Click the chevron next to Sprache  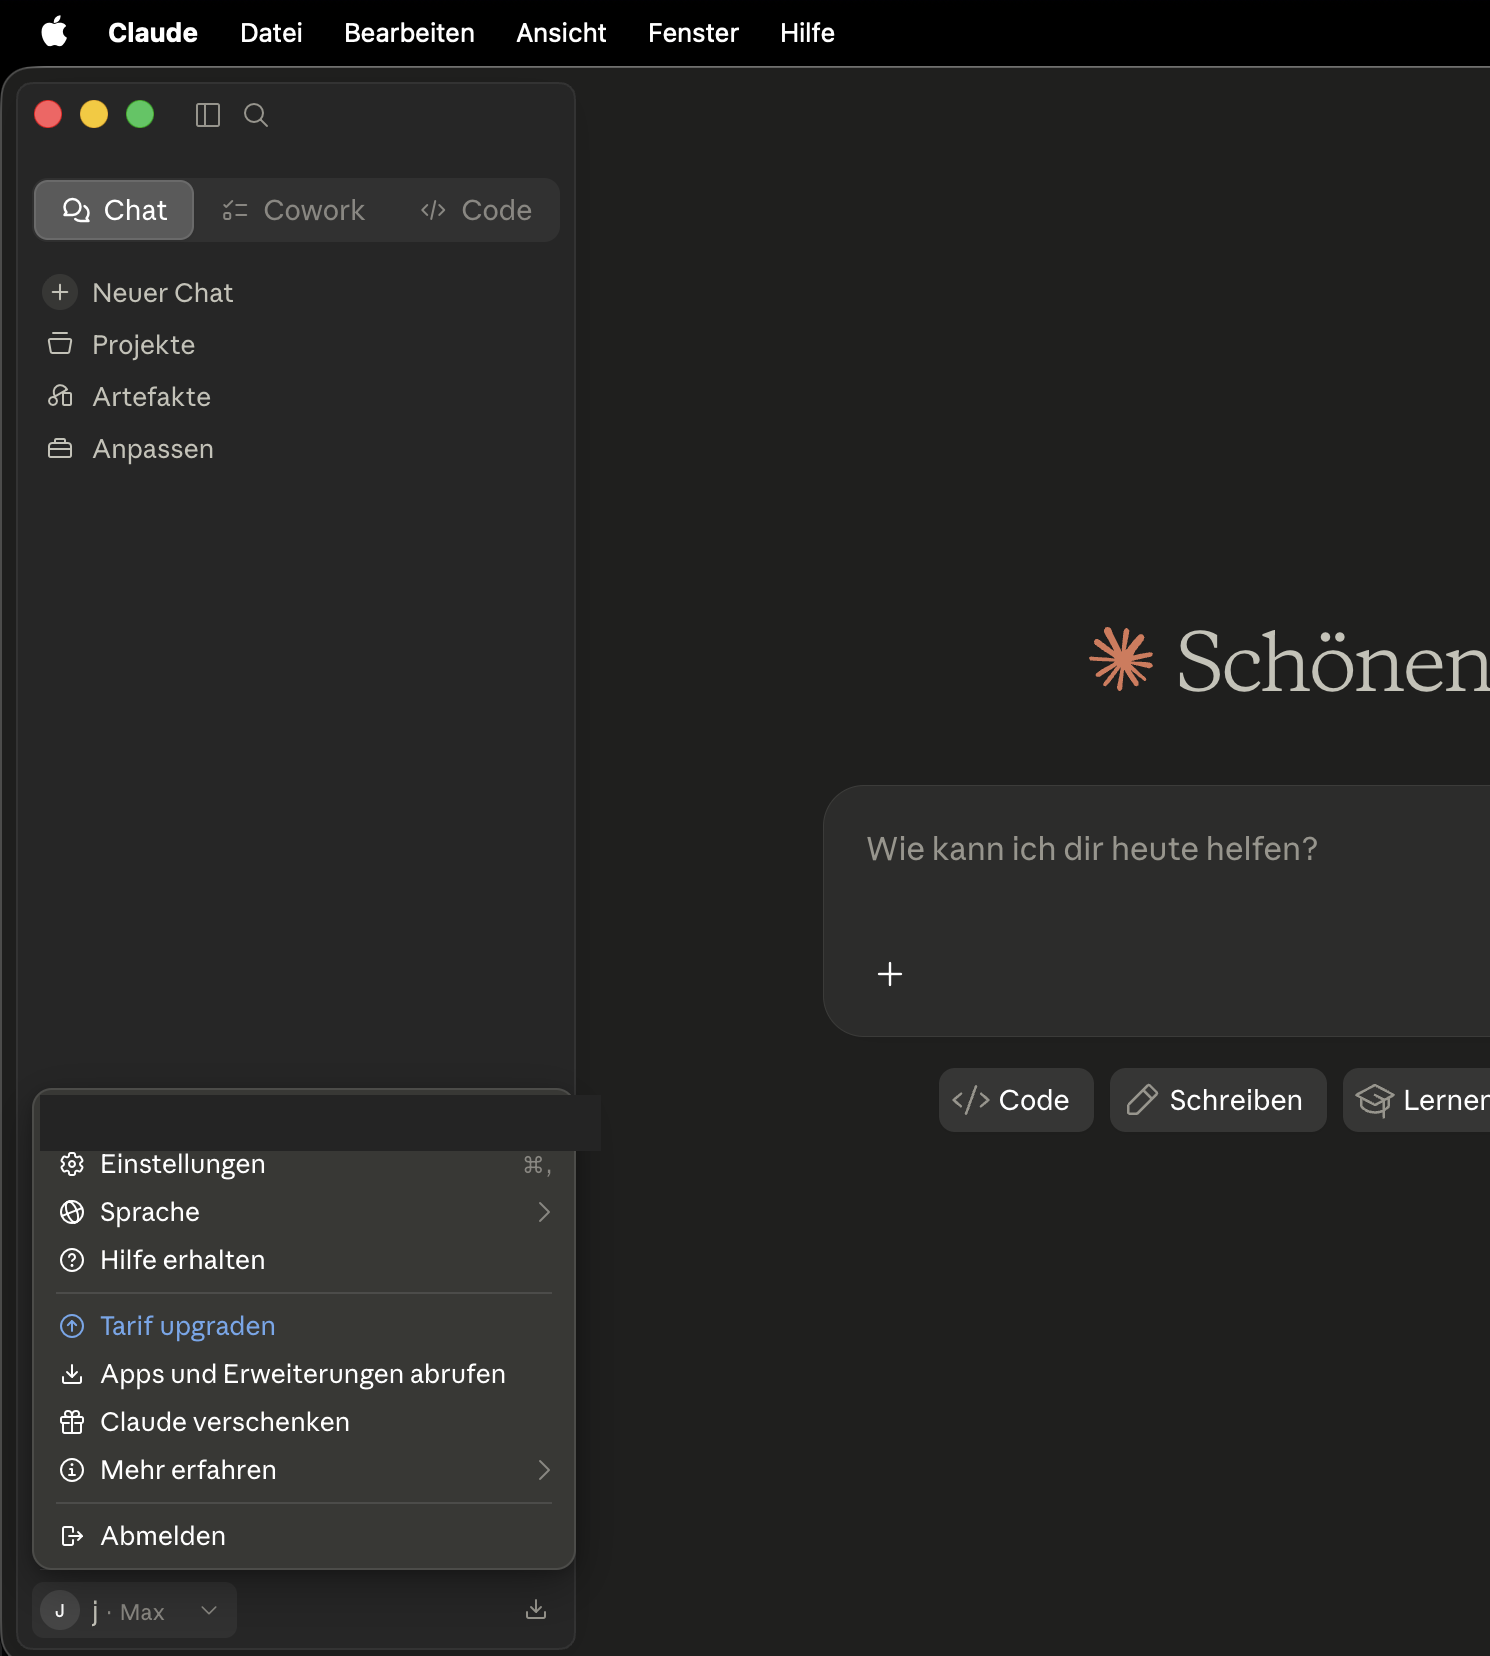point(544,1212)
